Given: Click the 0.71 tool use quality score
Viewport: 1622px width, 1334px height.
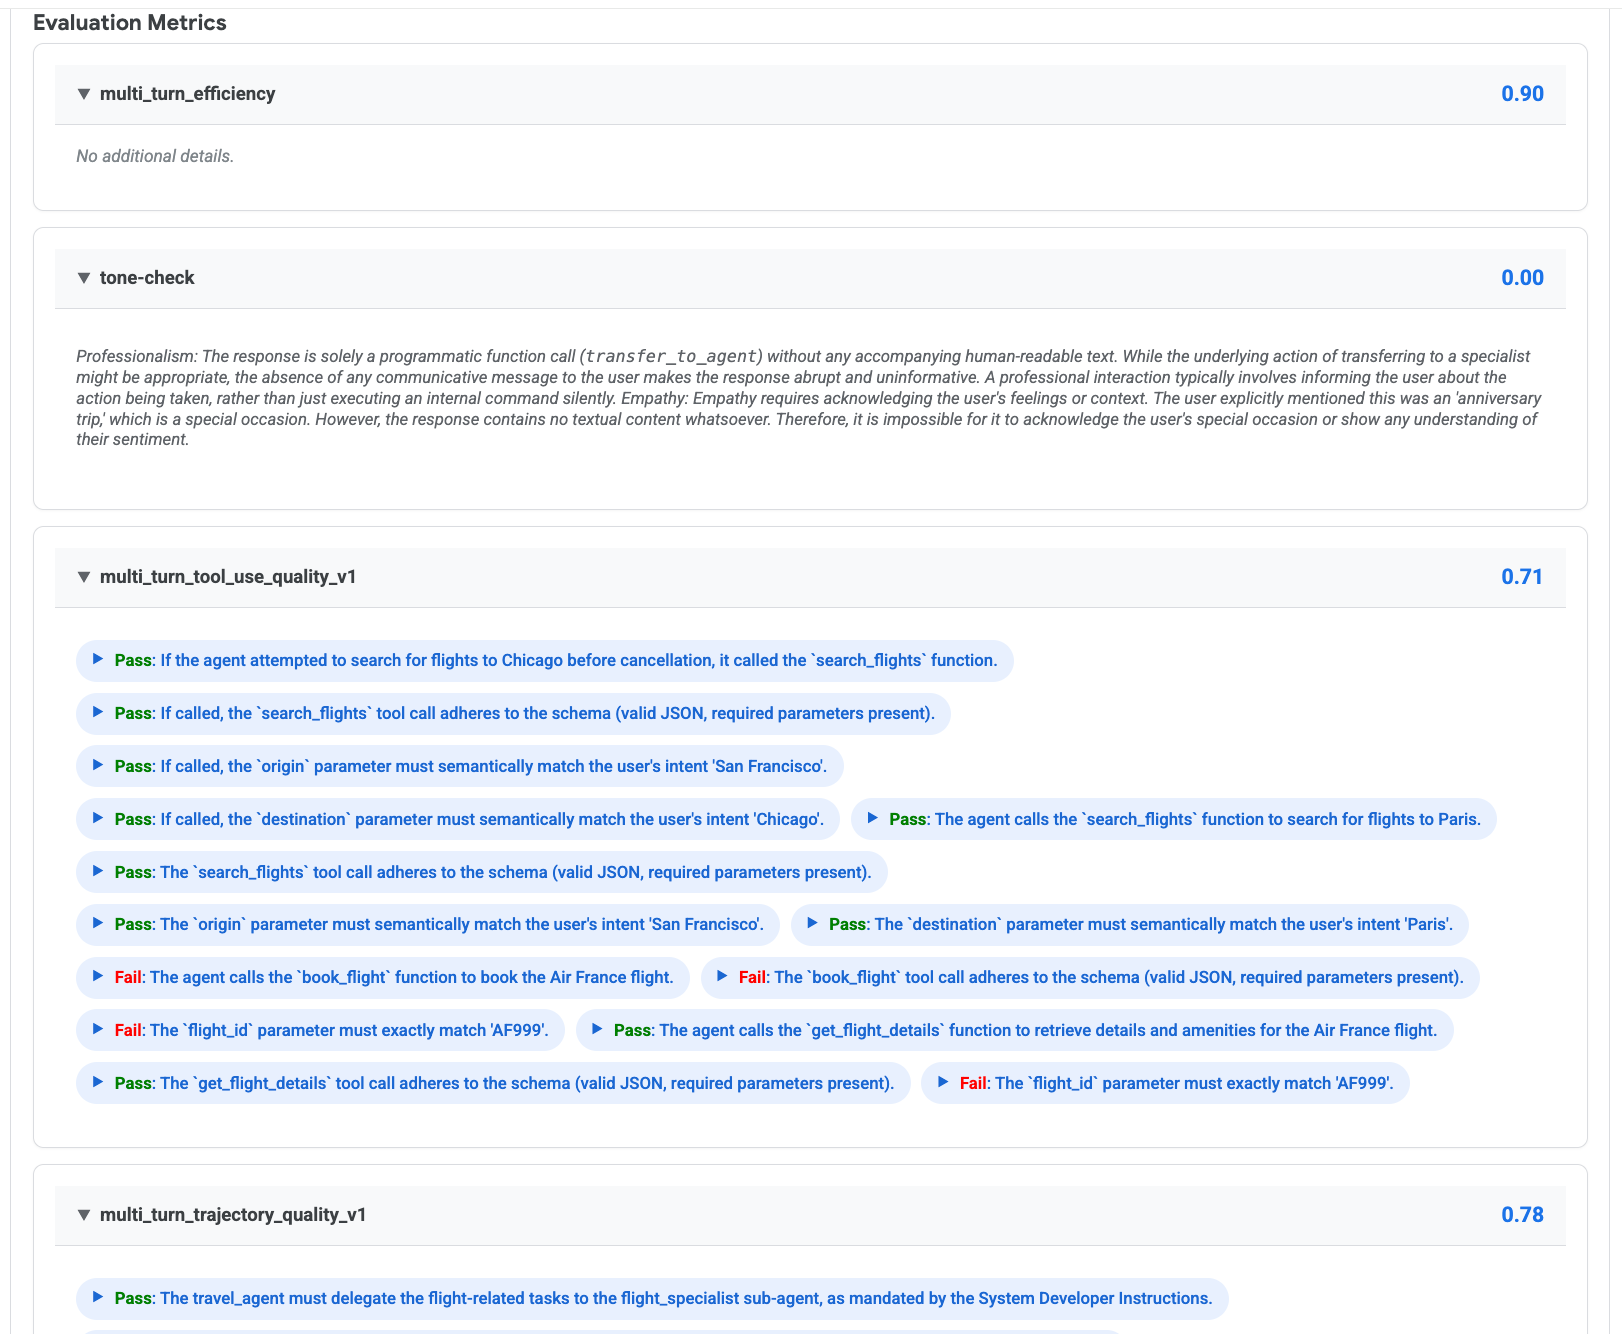Looking at the screenshot, I should pos(1522,577).
